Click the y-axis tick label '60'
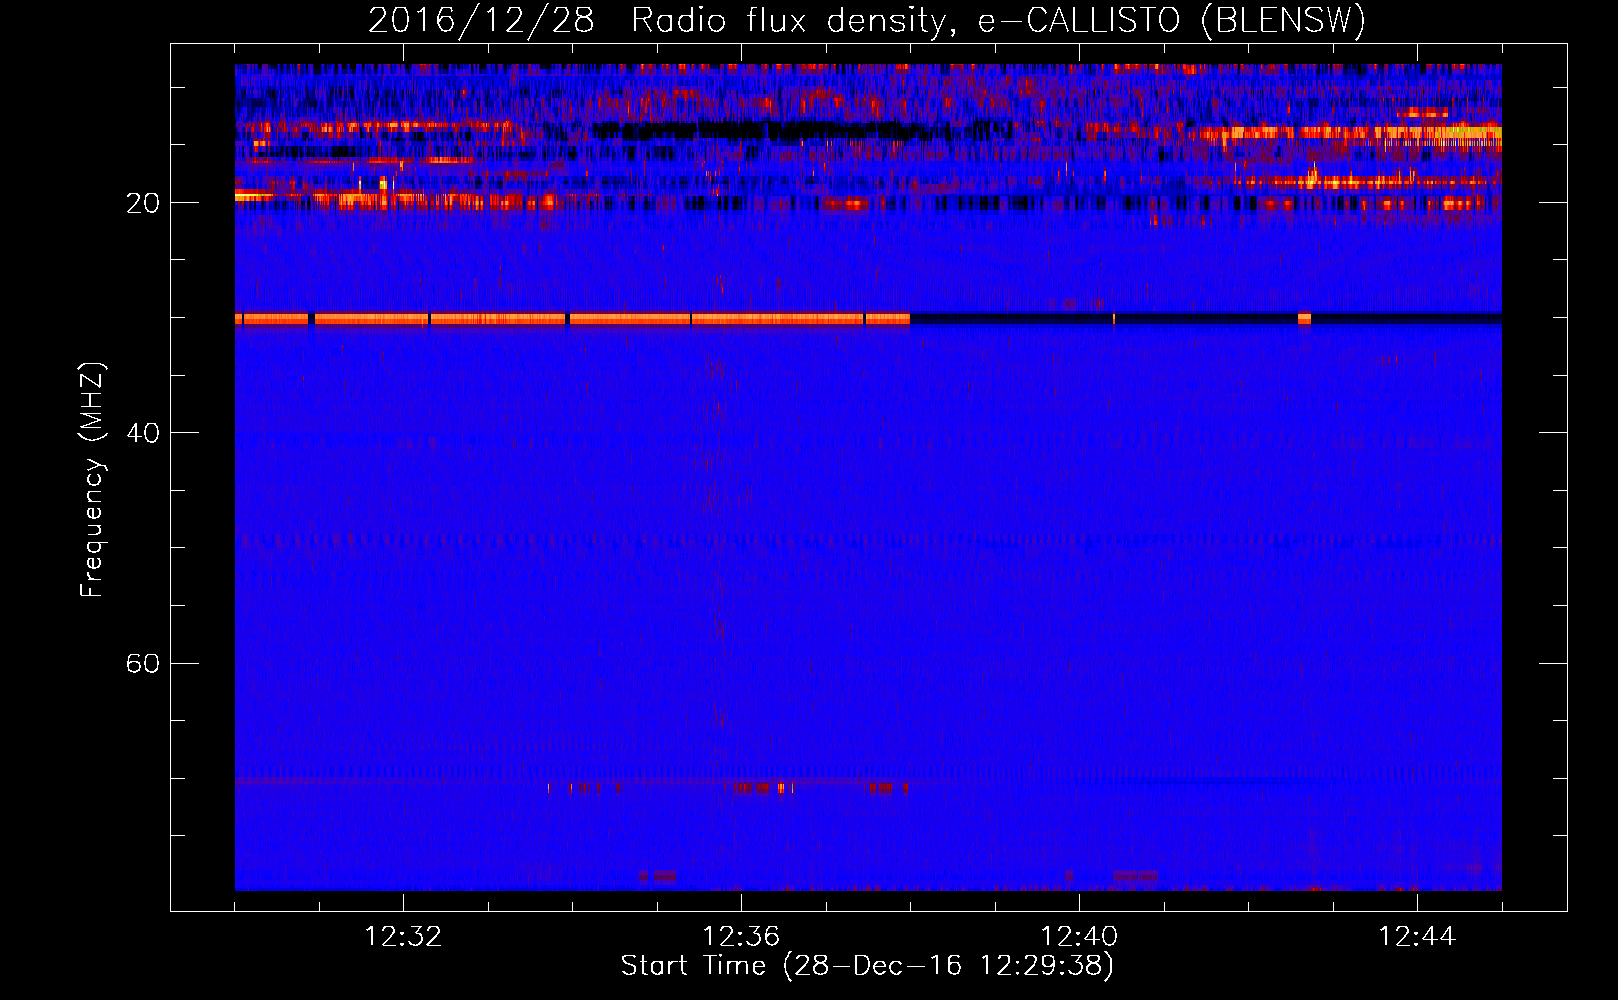 [143, 664]
